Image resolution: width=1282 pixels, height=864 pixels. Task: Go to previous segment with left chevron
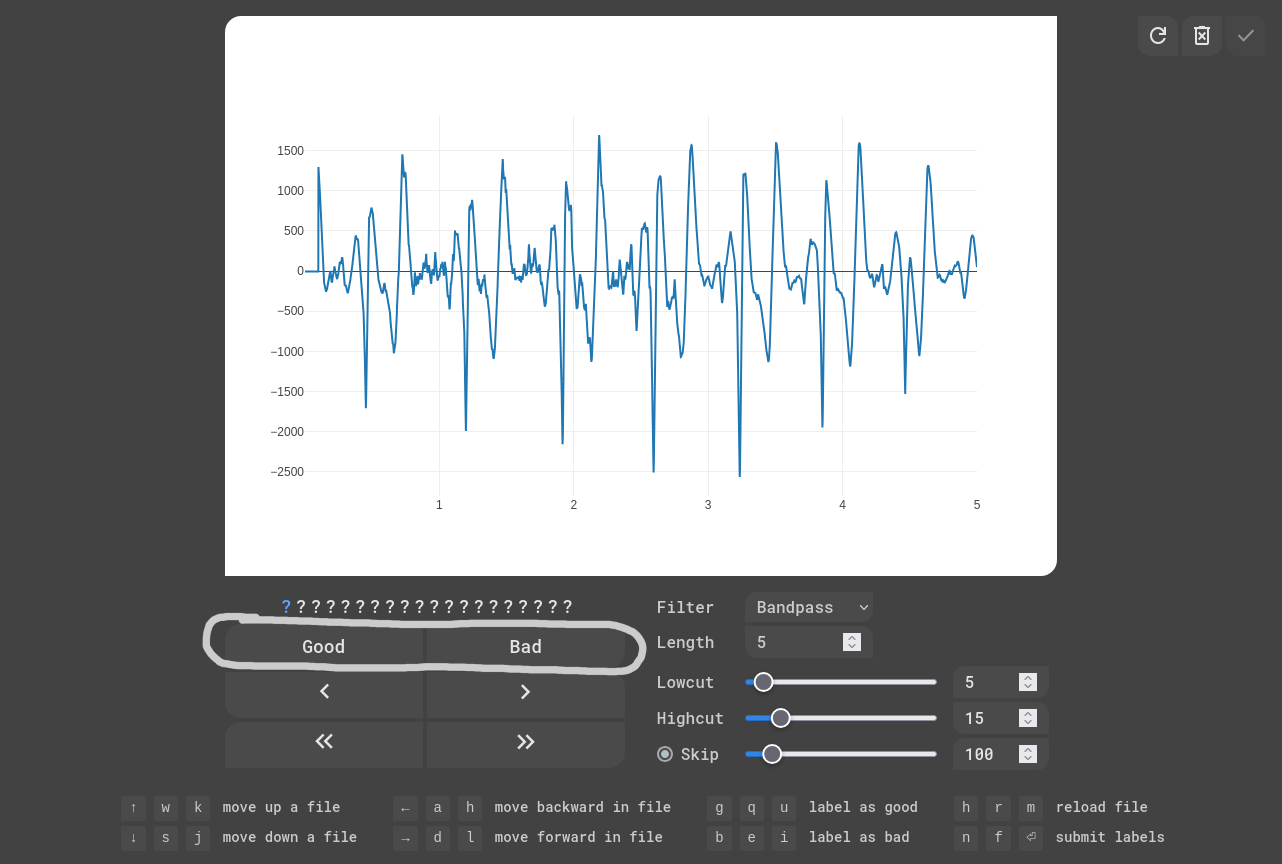[x=324, y=692]
